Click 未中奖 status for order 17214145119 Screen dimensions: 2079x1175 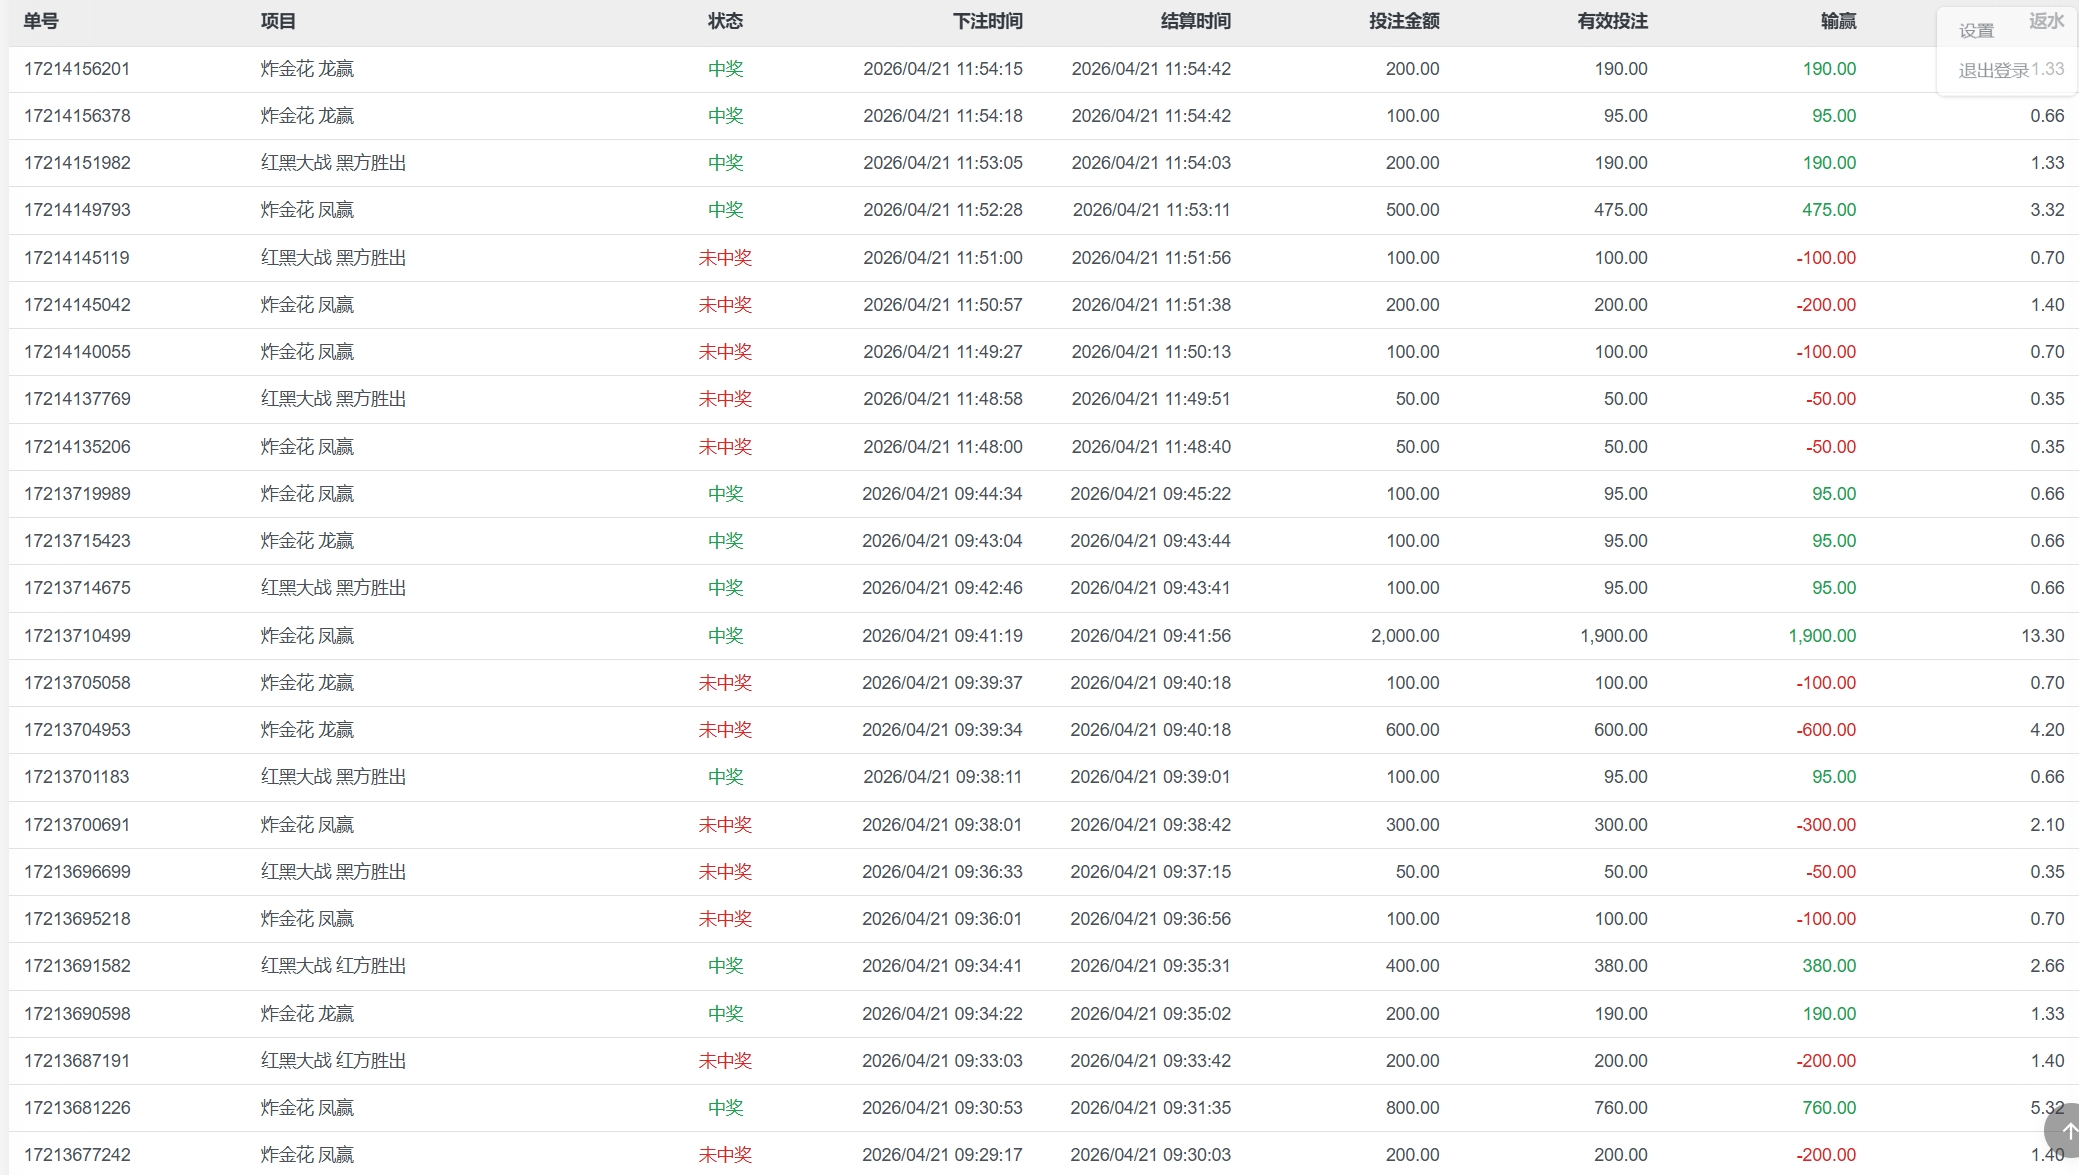725,258
